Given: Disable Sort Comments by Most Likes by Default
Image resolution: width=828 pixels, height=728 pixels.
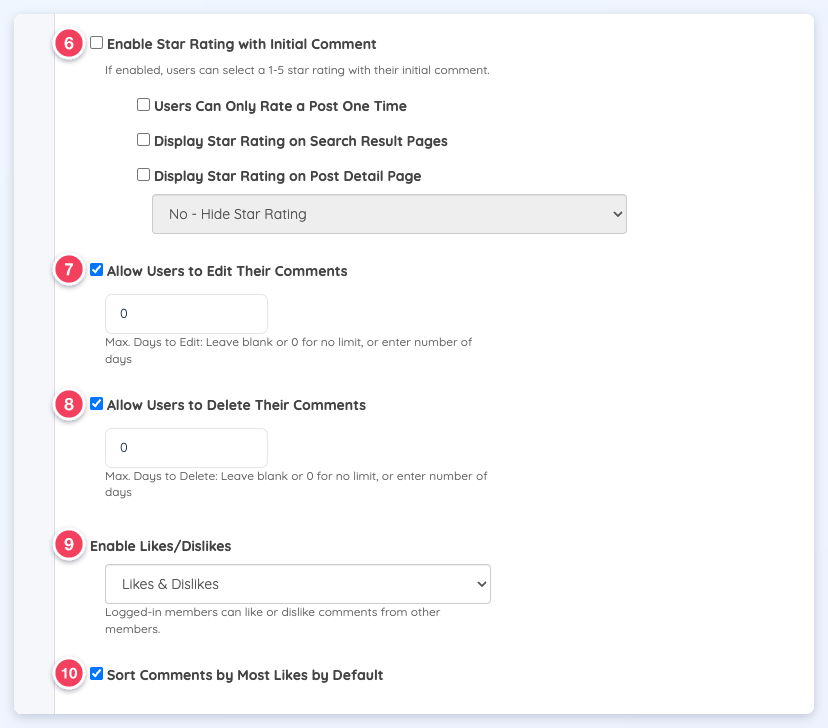Looking at the screenshot, I should (x=96, y=674).
